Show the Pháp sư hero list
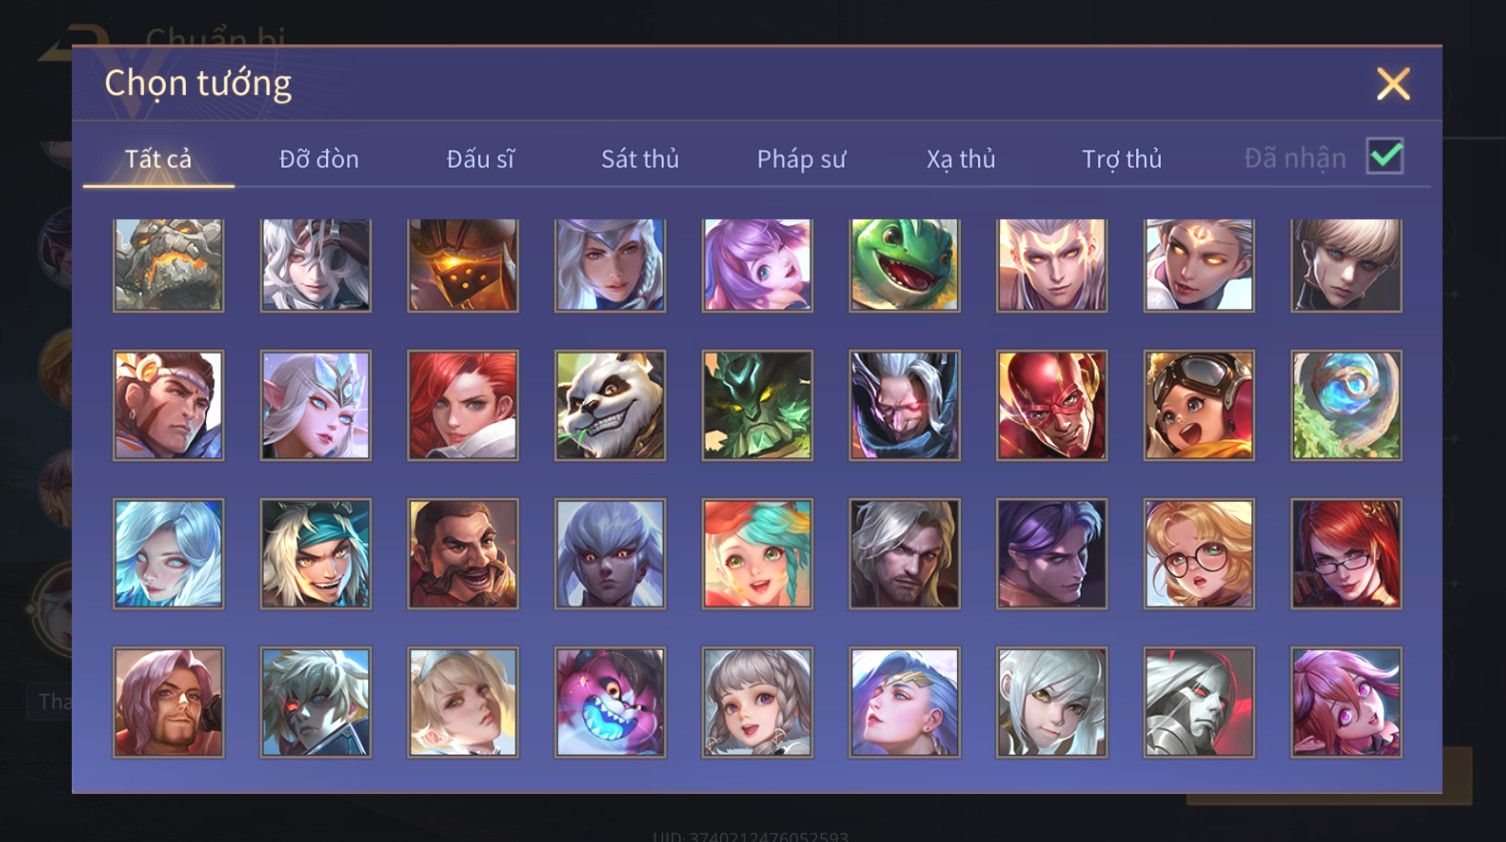Image resolution: width=1506 pixels, height=842 pixels. (801, 159)
